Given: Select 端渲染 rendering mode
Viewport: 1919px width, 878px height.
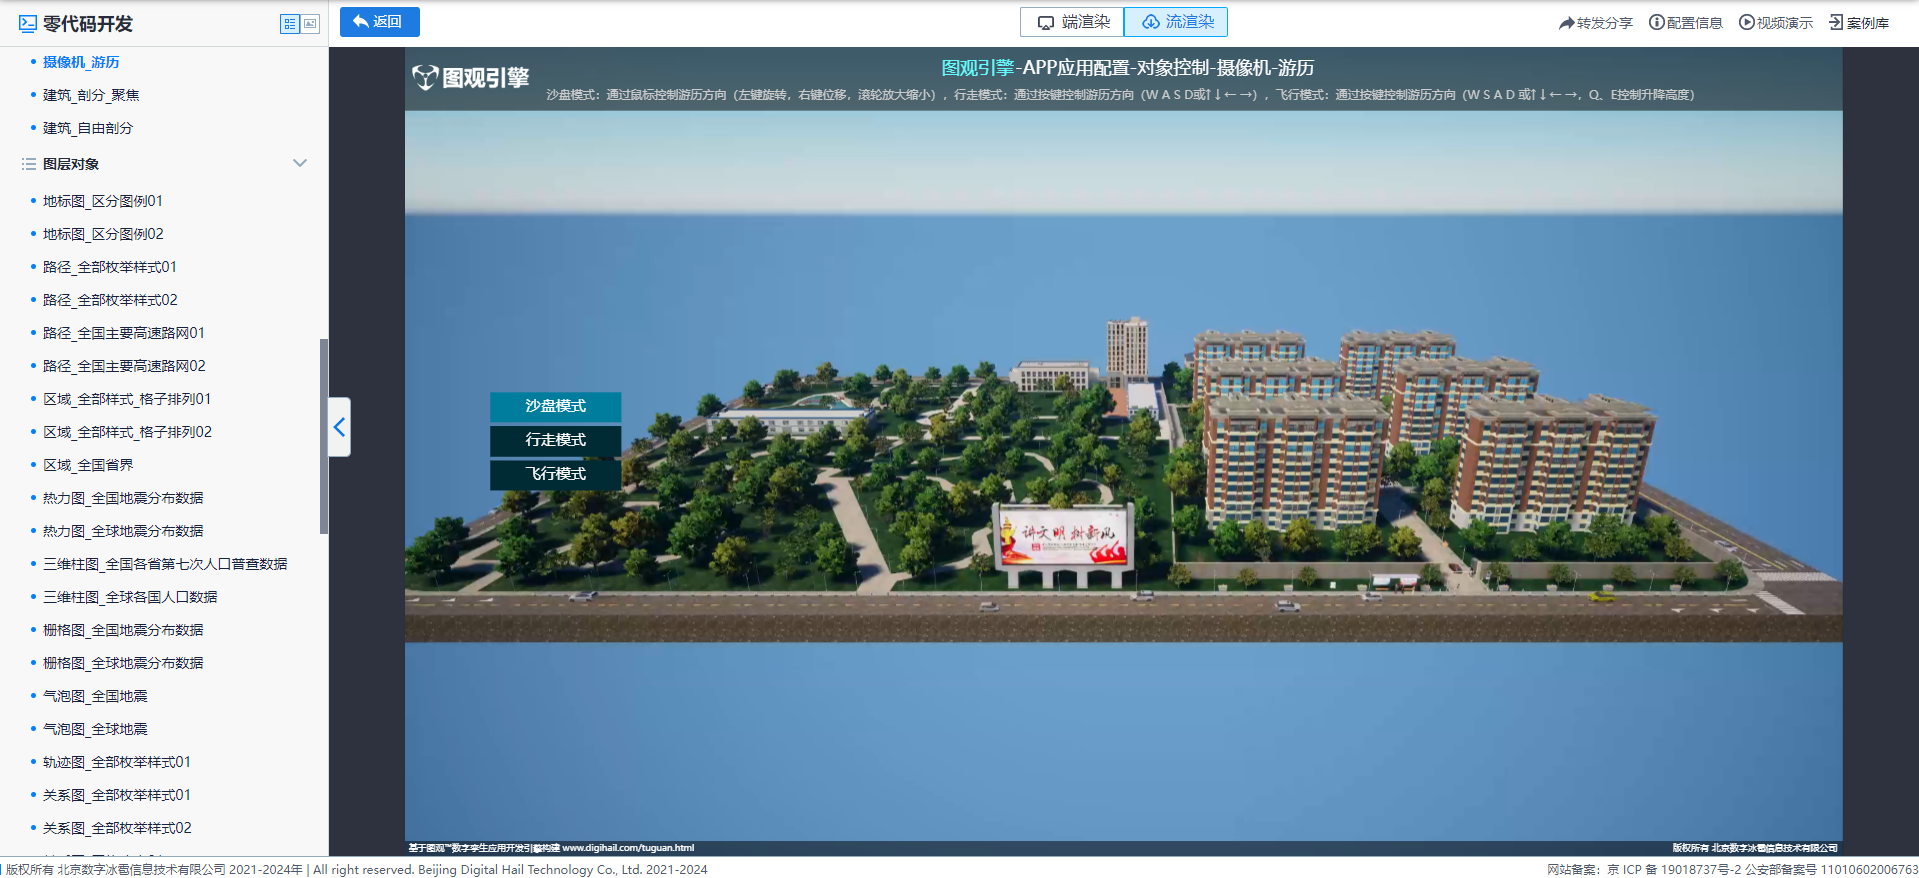Looking at the screenshot, I should tap(1072, 22).
